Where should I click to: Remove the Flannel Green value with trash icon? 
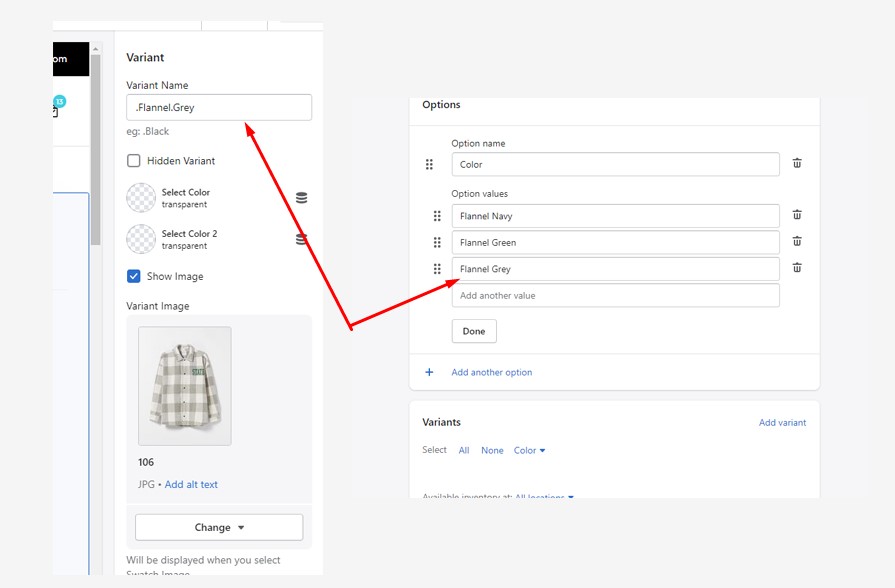[797, 241]
